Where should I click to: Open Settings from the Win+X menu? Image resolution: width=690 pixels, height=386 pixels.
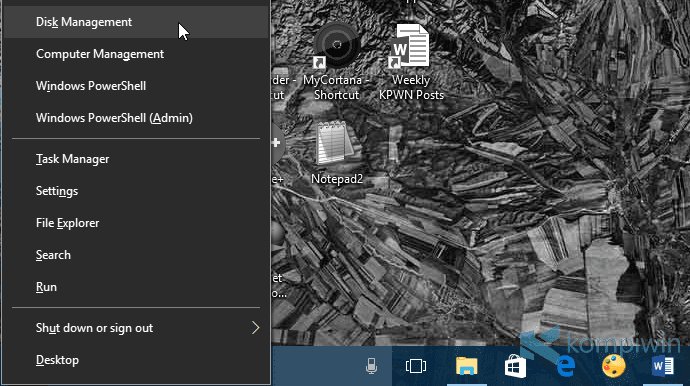[136, 191]
